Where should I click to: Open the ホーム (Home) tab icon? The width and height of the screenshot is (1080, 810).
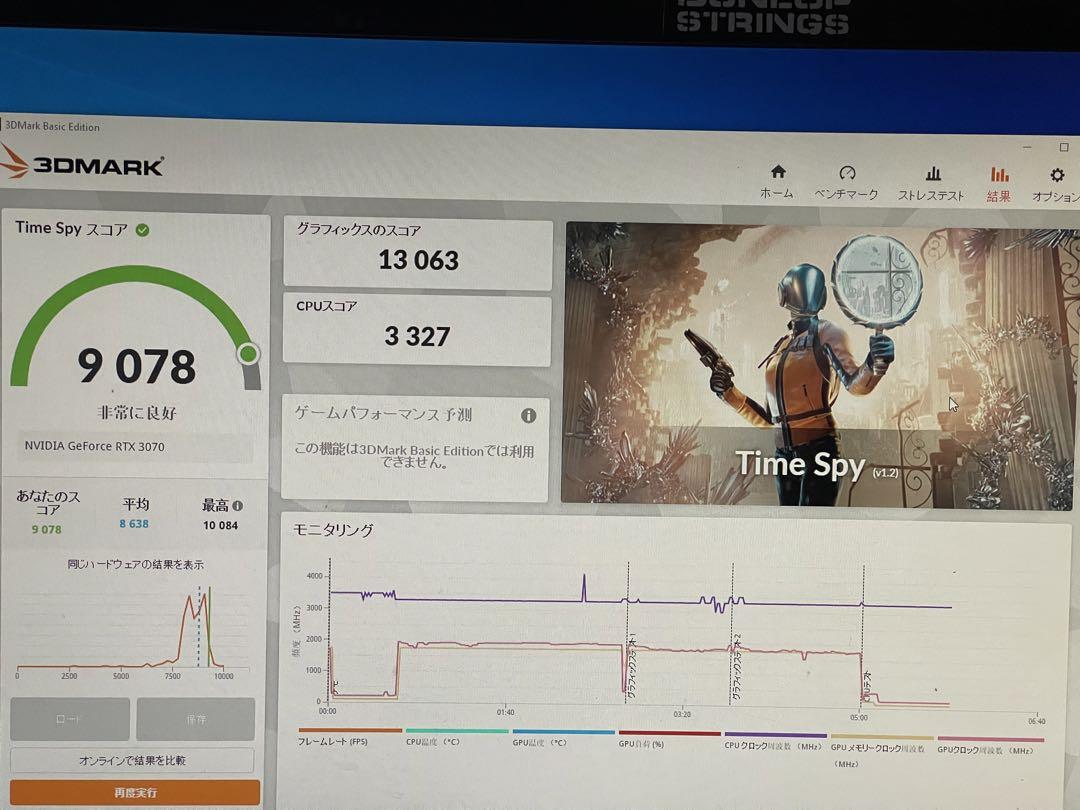[778, 172]
